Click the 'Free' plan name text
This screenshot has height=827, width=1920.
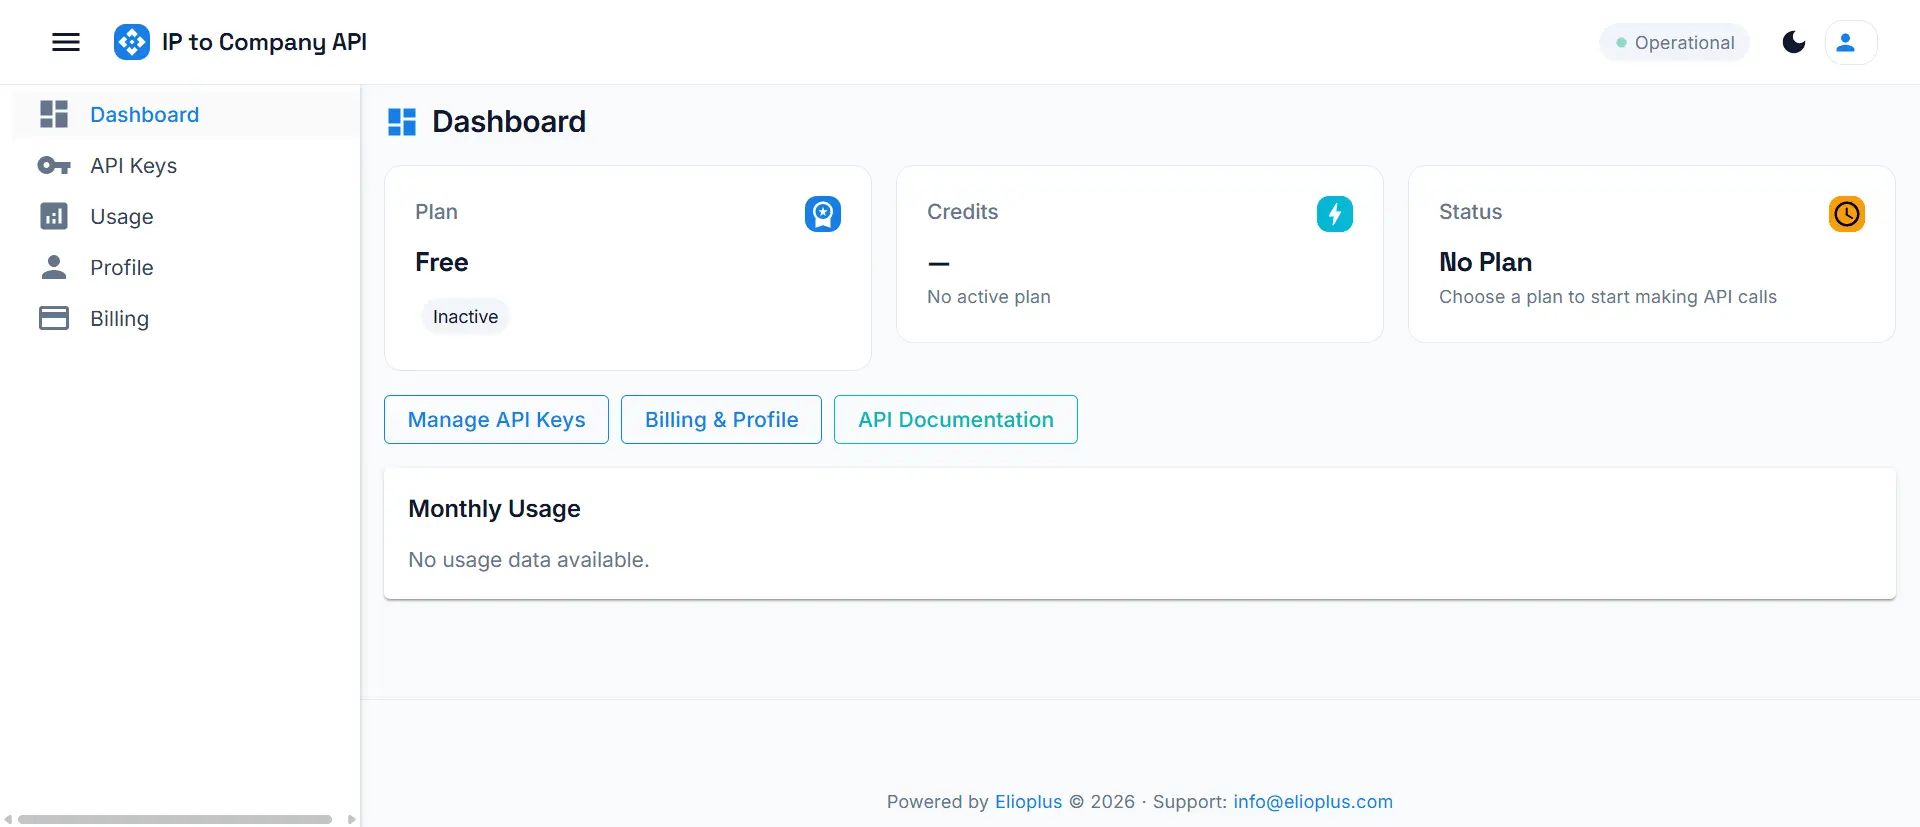pos(441,262)
